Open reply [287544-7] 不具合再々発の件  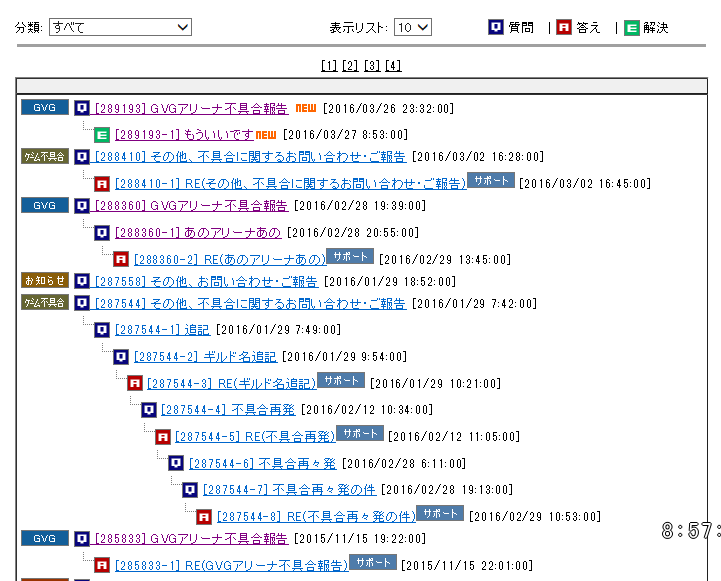290,490
